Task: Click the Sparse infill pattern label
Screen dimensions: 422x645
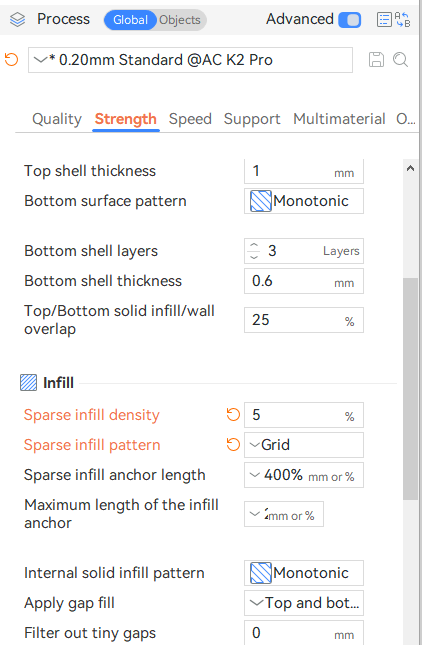Action: tap(92, 445)
